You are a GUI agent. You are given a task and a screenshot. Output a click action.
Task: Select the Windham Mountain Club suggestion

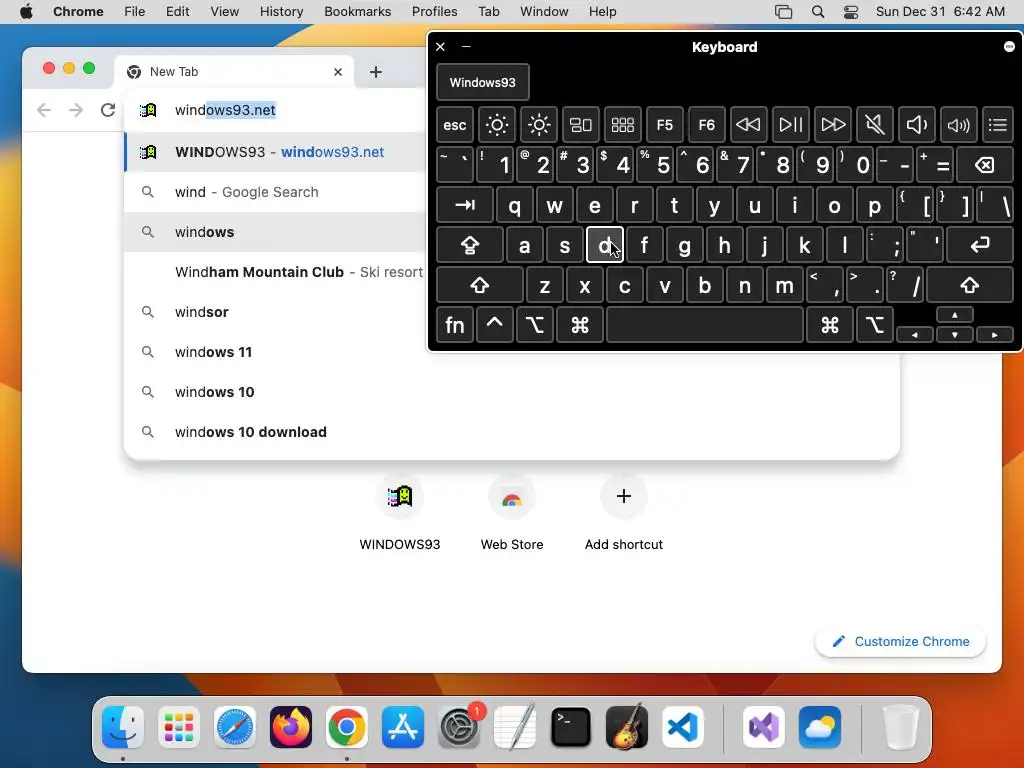tap(274, 272)
